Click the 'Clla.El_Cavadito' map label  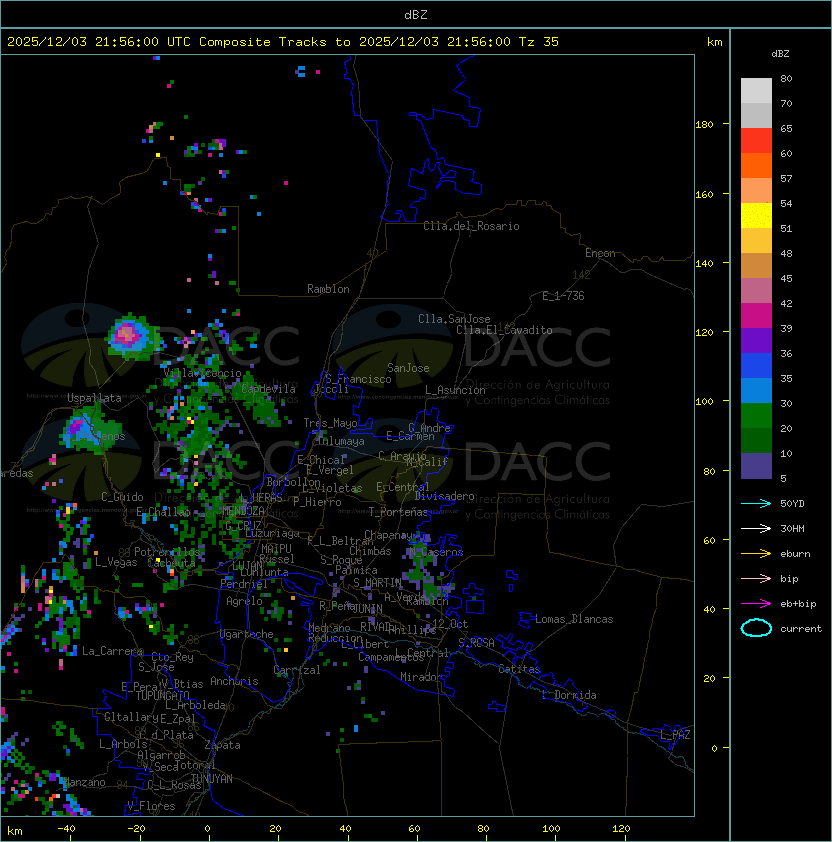(x=504, y=330)
